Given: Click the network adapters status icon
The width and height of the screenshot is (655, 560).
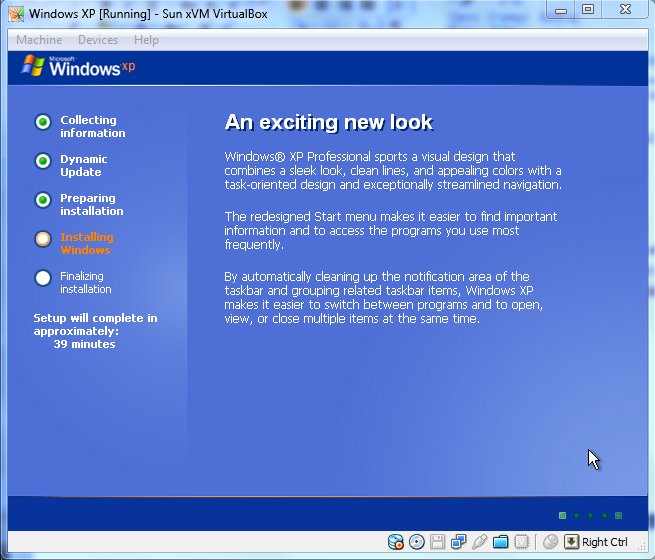Looking at the screenshot, I should (x=458, y=542).
